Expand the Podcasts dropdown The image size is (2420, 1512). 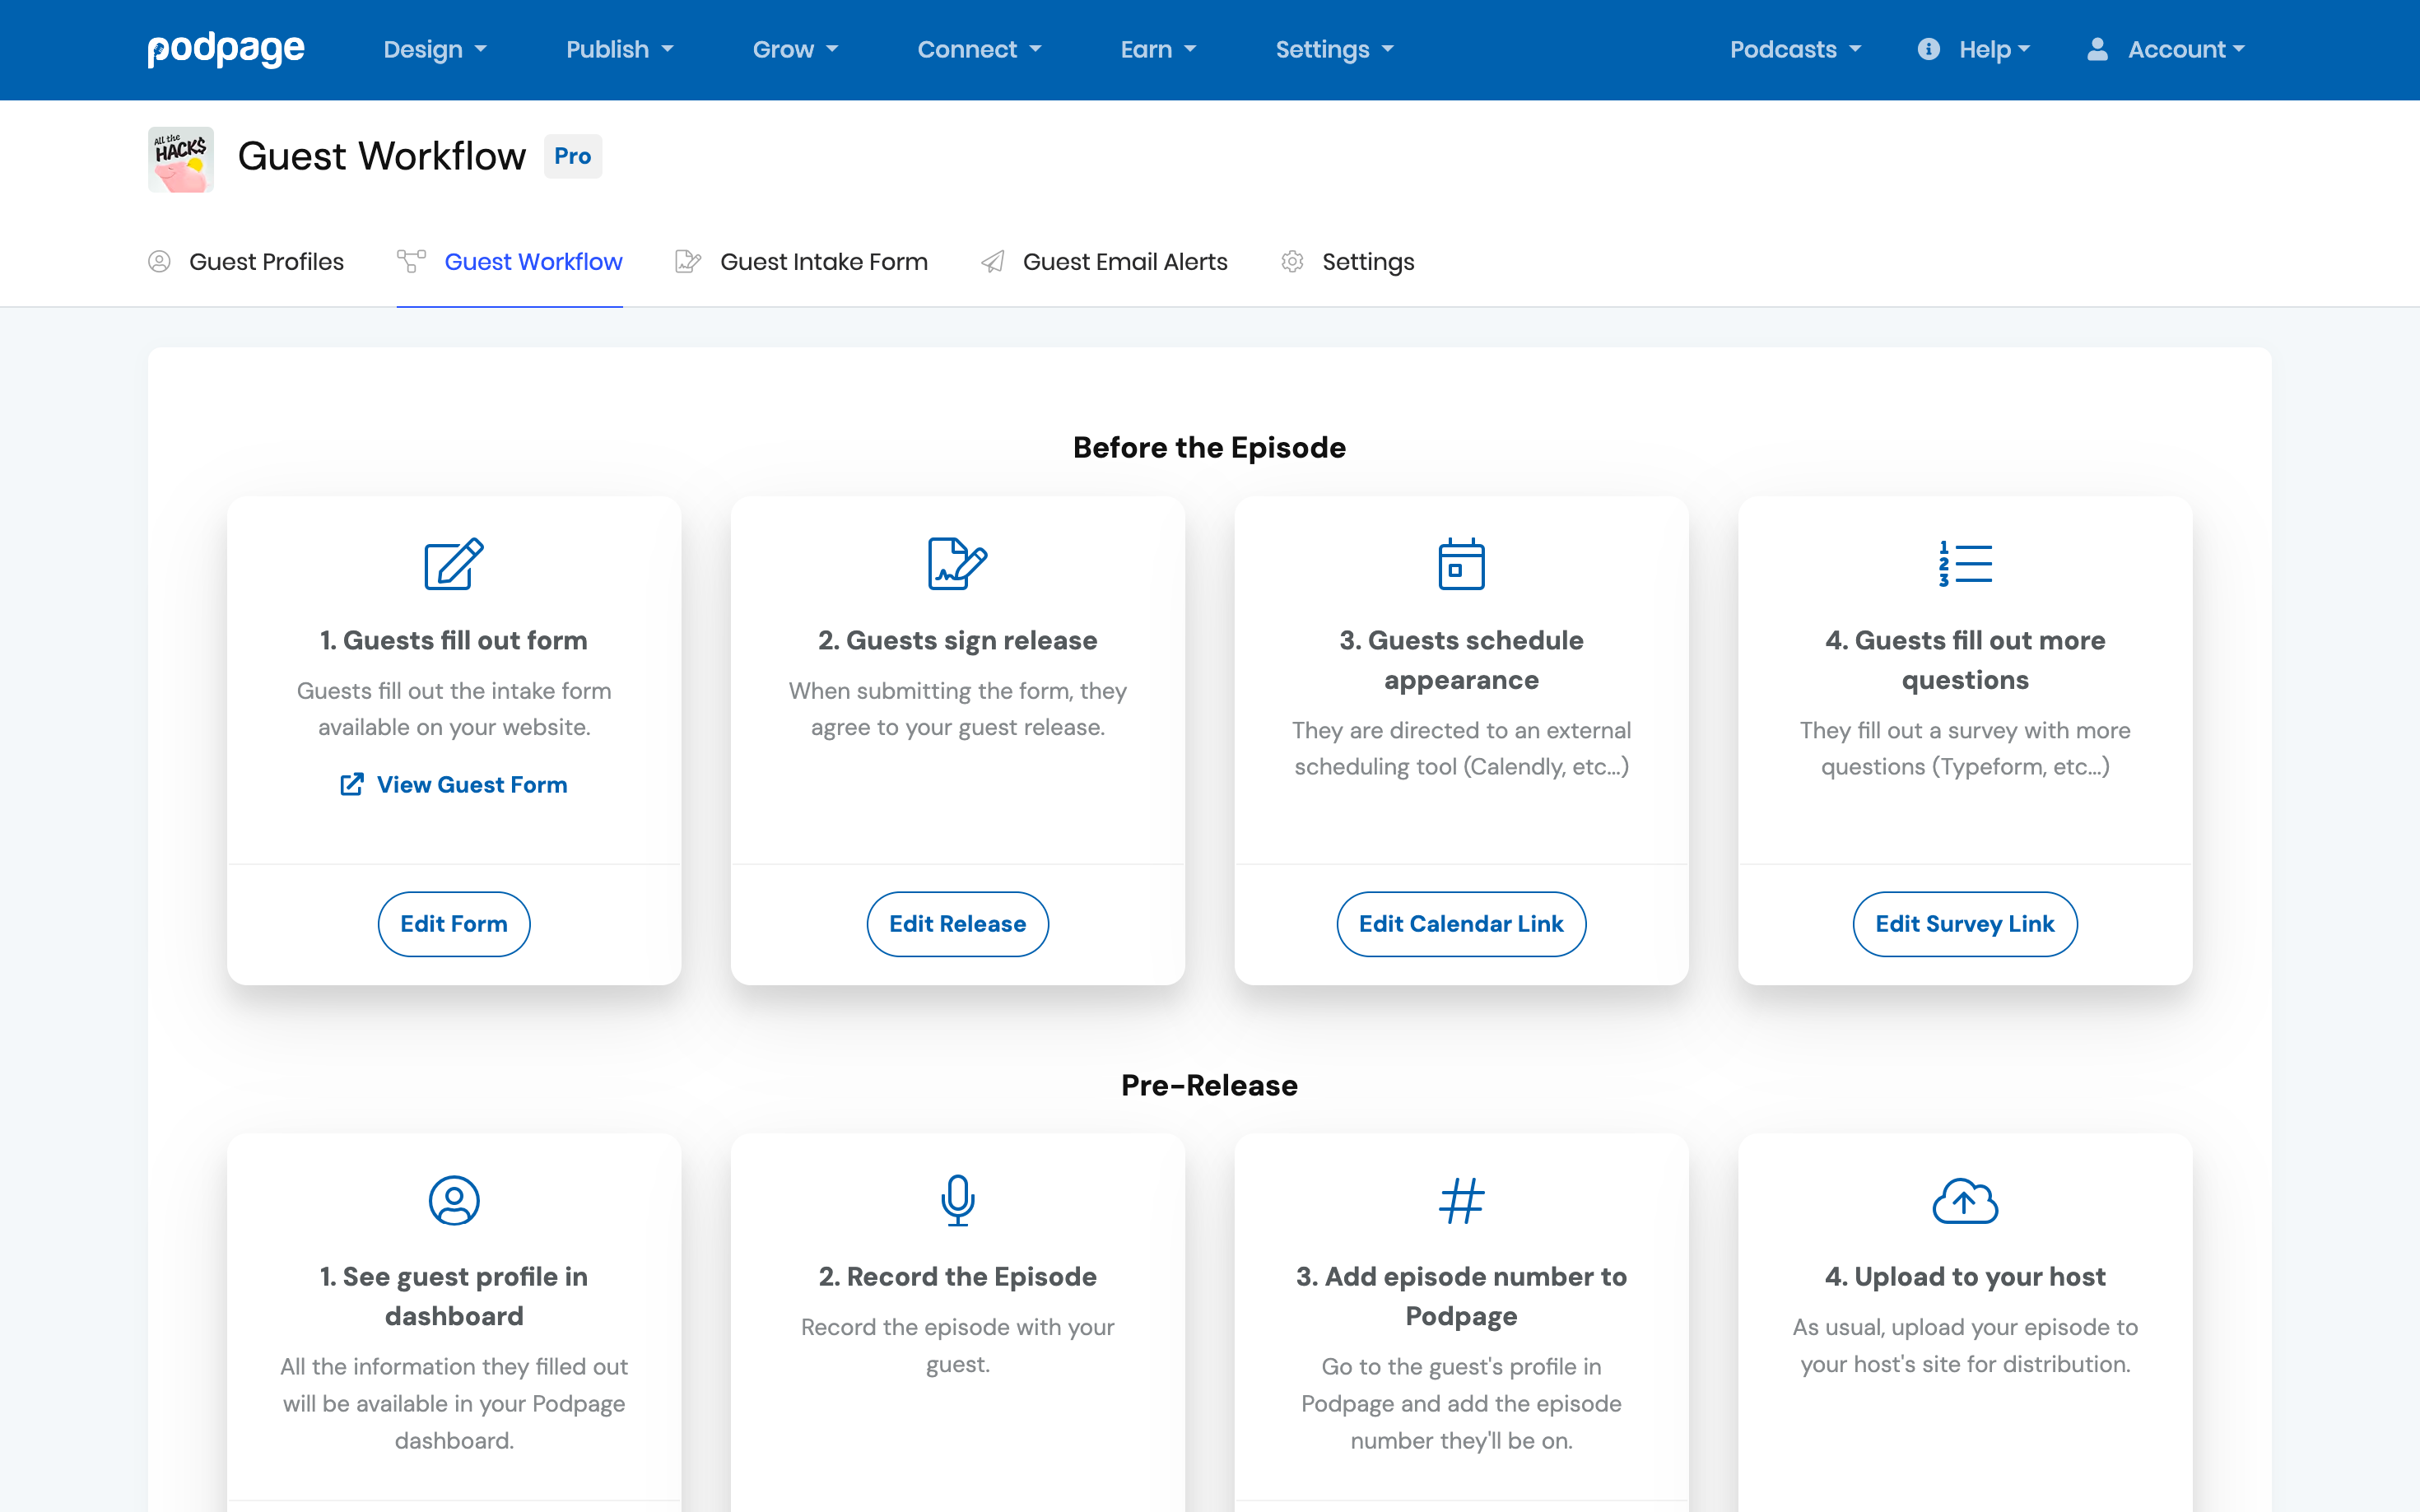1795,49
